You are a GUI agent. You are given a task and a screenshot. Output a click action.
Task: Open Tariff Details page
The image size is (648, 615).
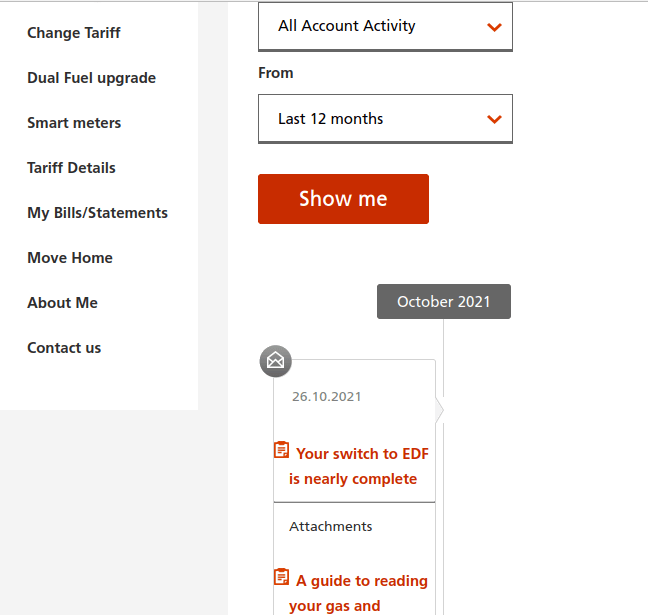(71, 168)
